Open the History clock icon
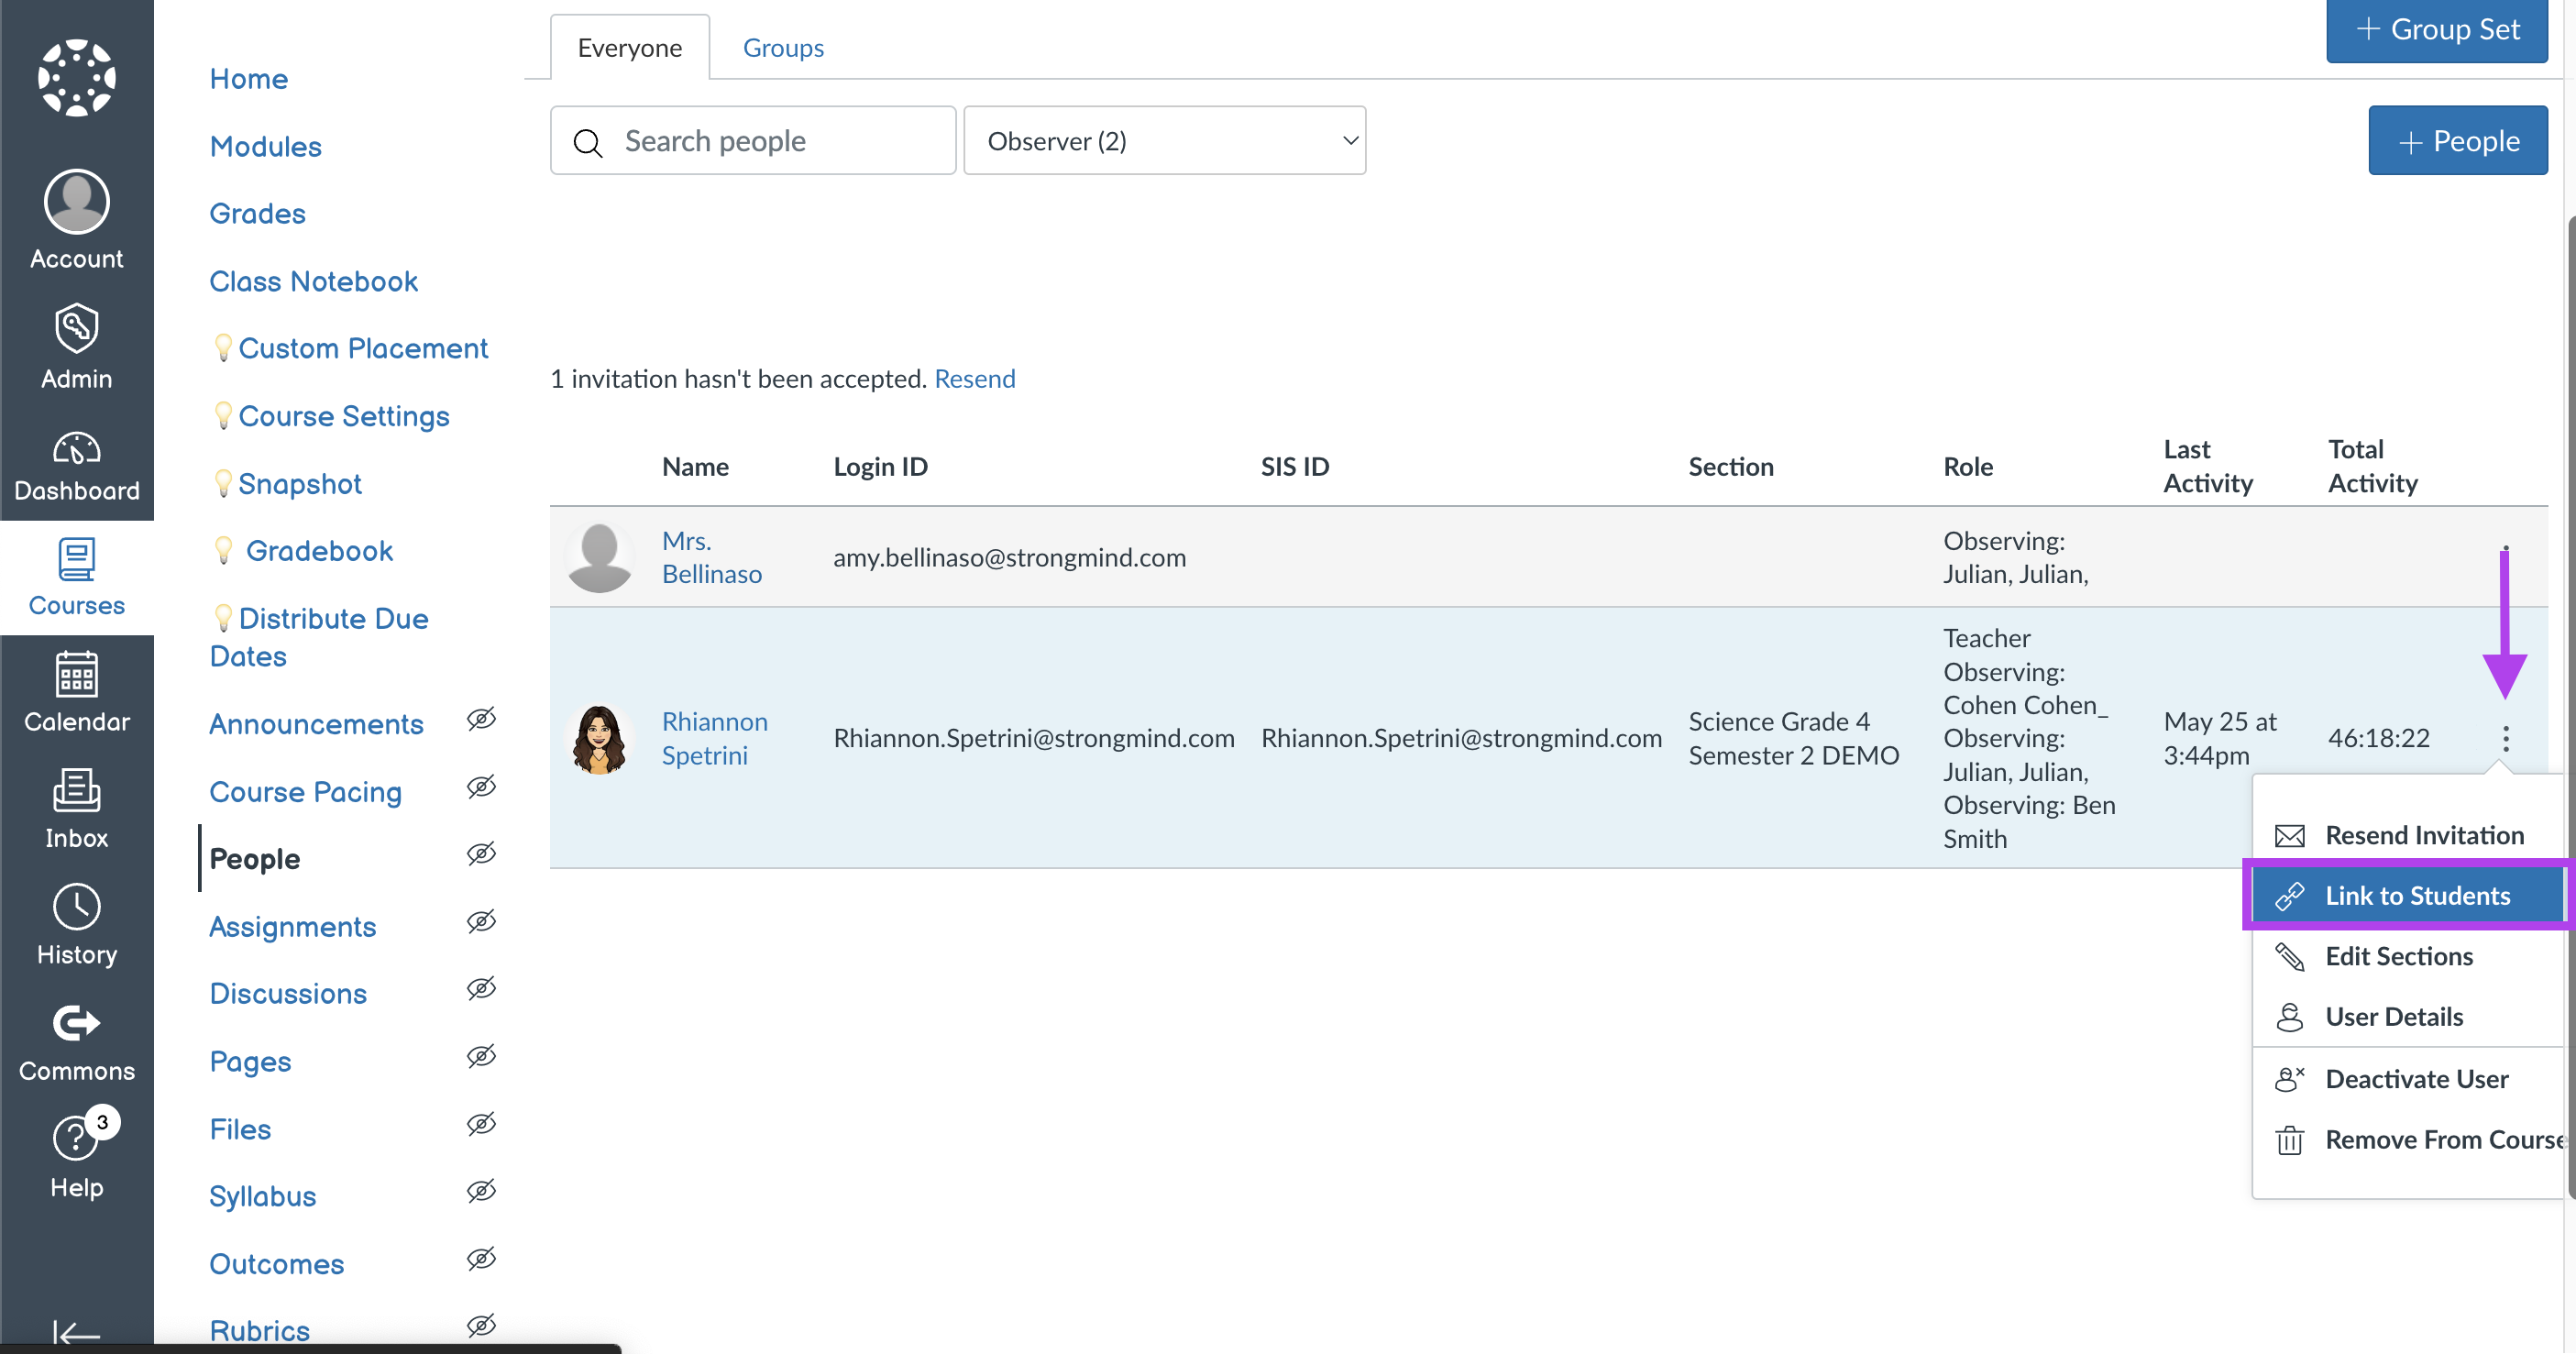 click(x=77, y=907)
